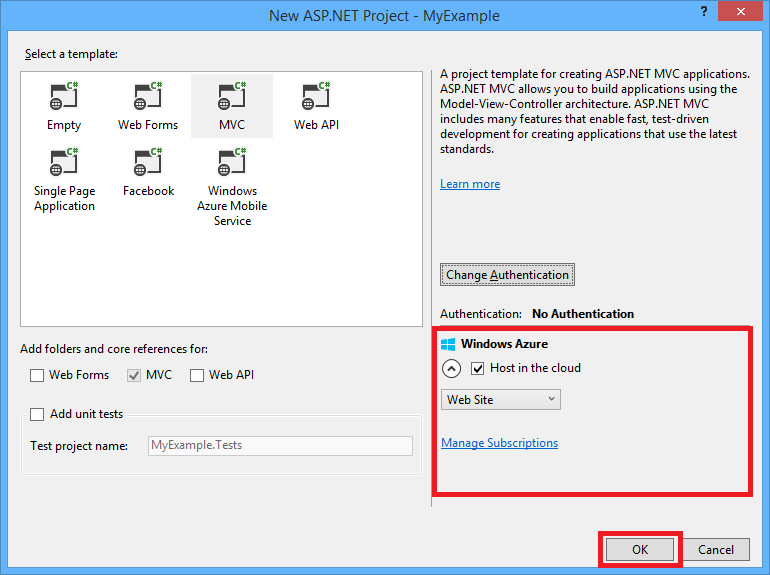
Task: Tick the Web API references checkbox
Action: pos(197,376)
